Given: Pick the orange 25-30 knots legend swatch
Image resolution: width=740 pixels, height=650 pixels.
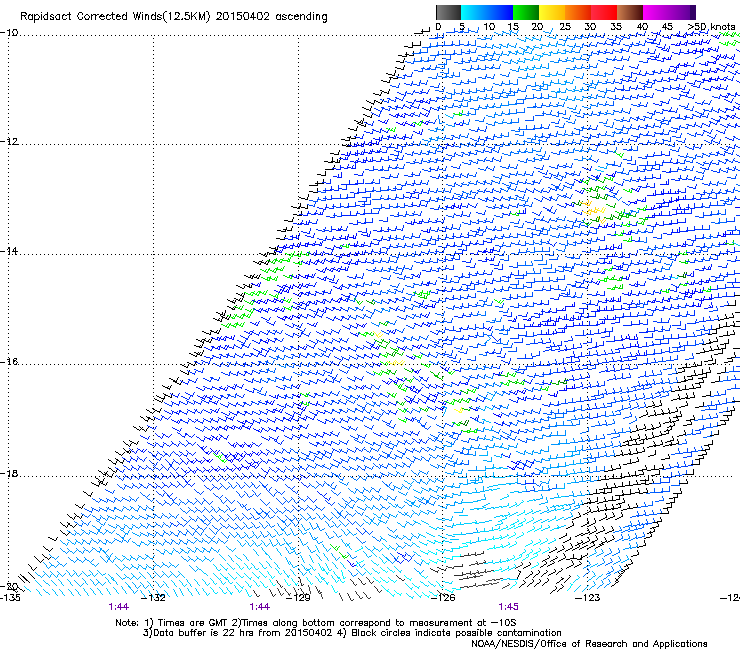Looking at the screenshot, I should coord(578,12).
